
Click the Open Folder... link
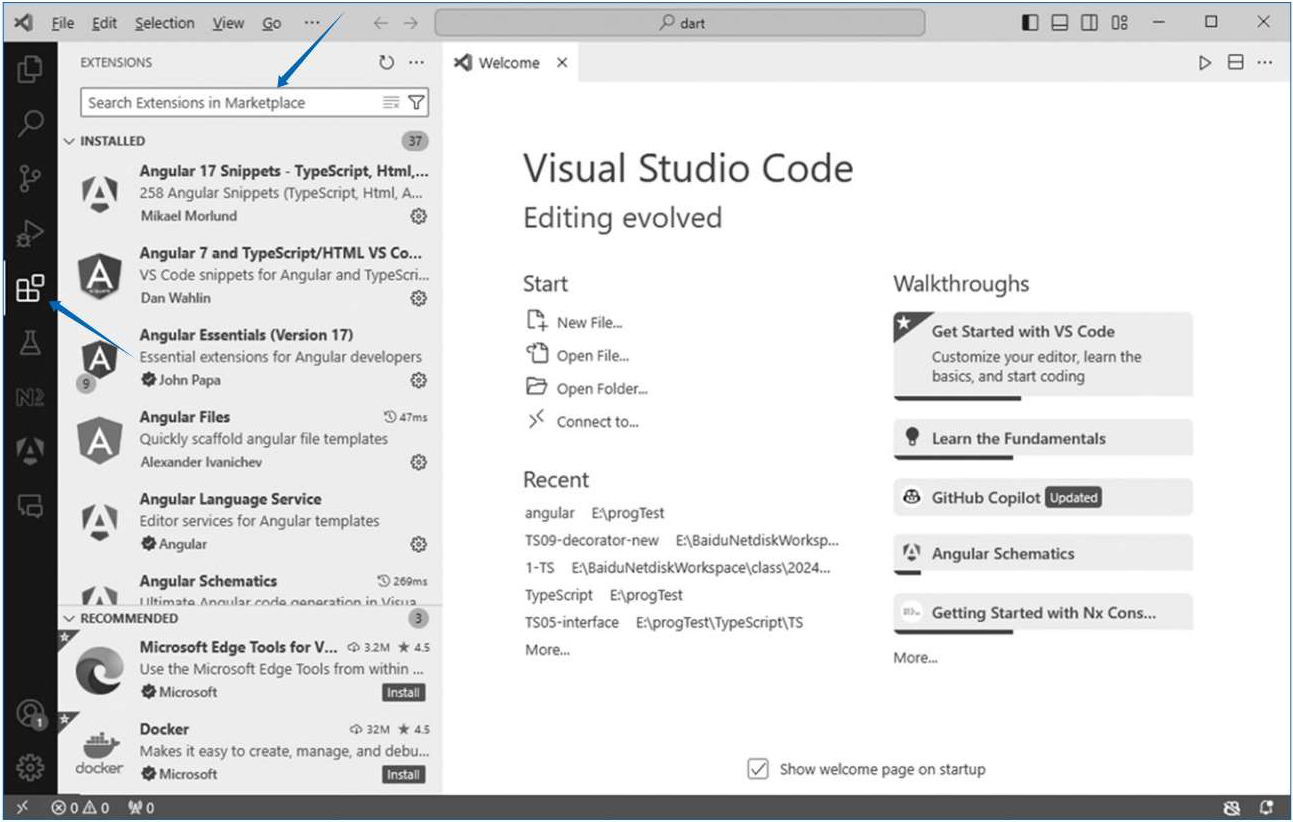coord(601,389)
